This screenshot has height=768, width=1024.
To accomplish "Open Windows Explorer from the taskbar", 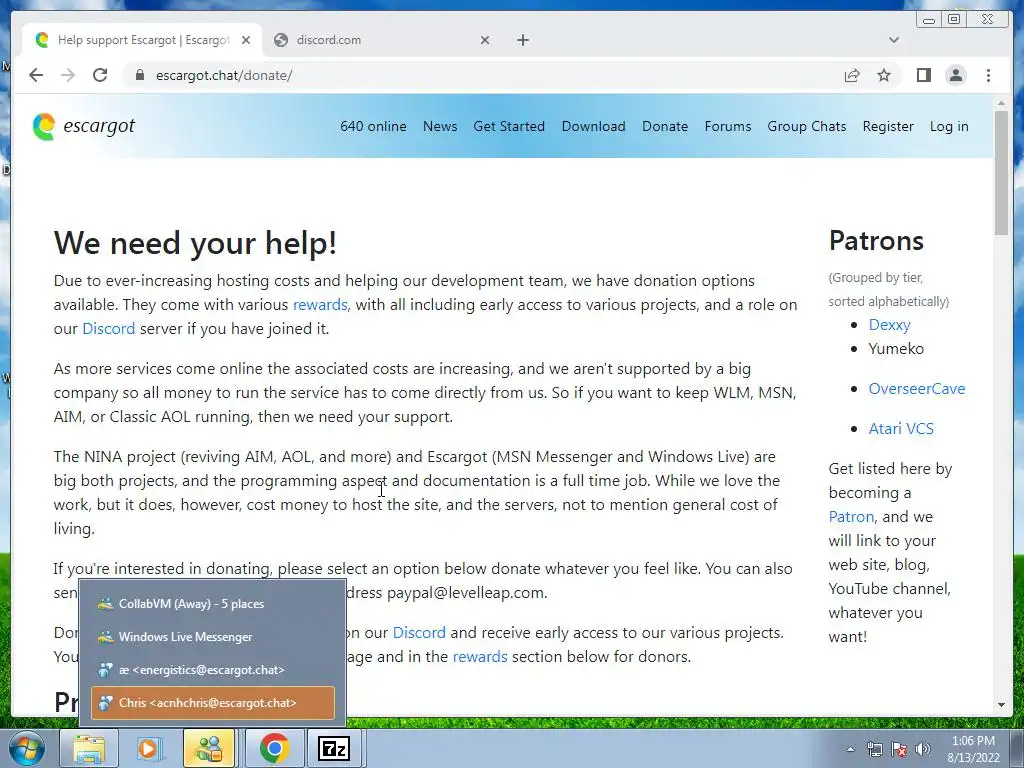I will point(88,748).
